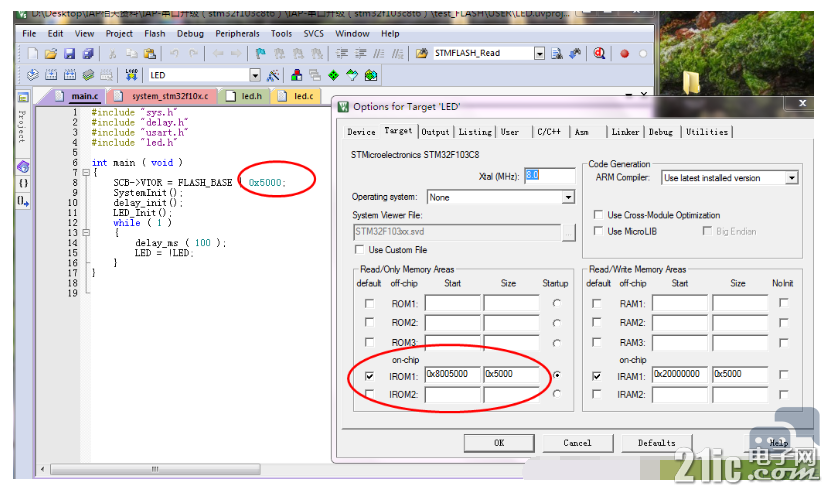
Task: Check the Use Custom File option
Action: [360, 249]
